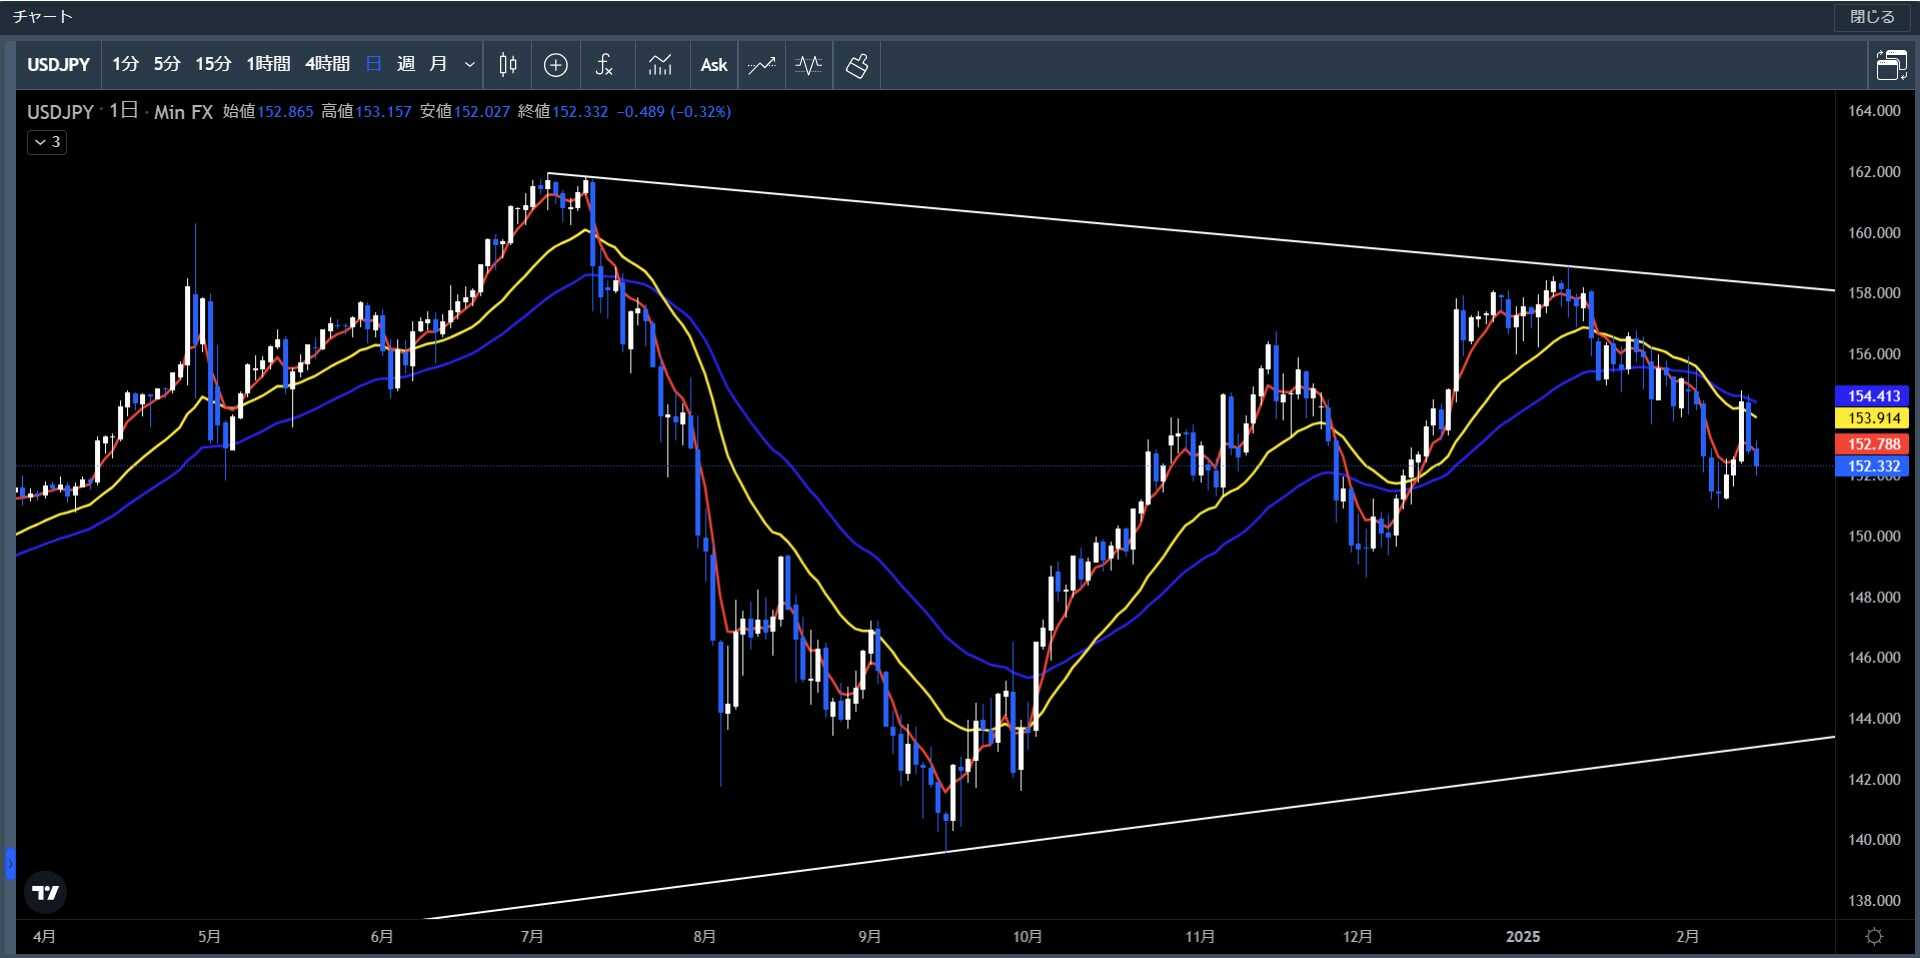Switch to 1時間 timeframe
The height and width of the screenshot is (958, 1920).
[x=268, y=64]
